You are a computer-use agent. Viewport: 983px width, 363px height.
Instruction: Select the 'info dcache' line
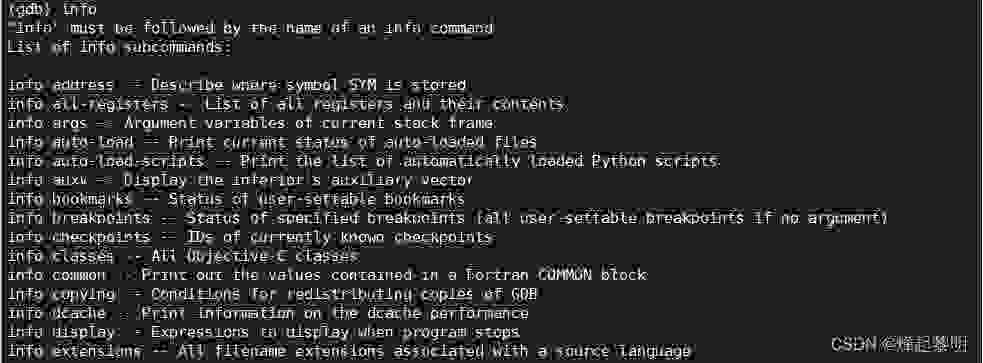pos(268,313)
